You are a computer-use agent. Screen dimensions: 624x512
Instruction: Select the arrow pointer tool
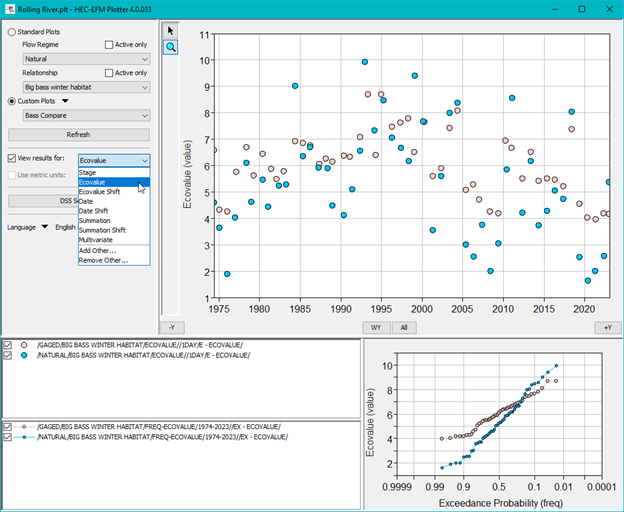click(171, 30)
